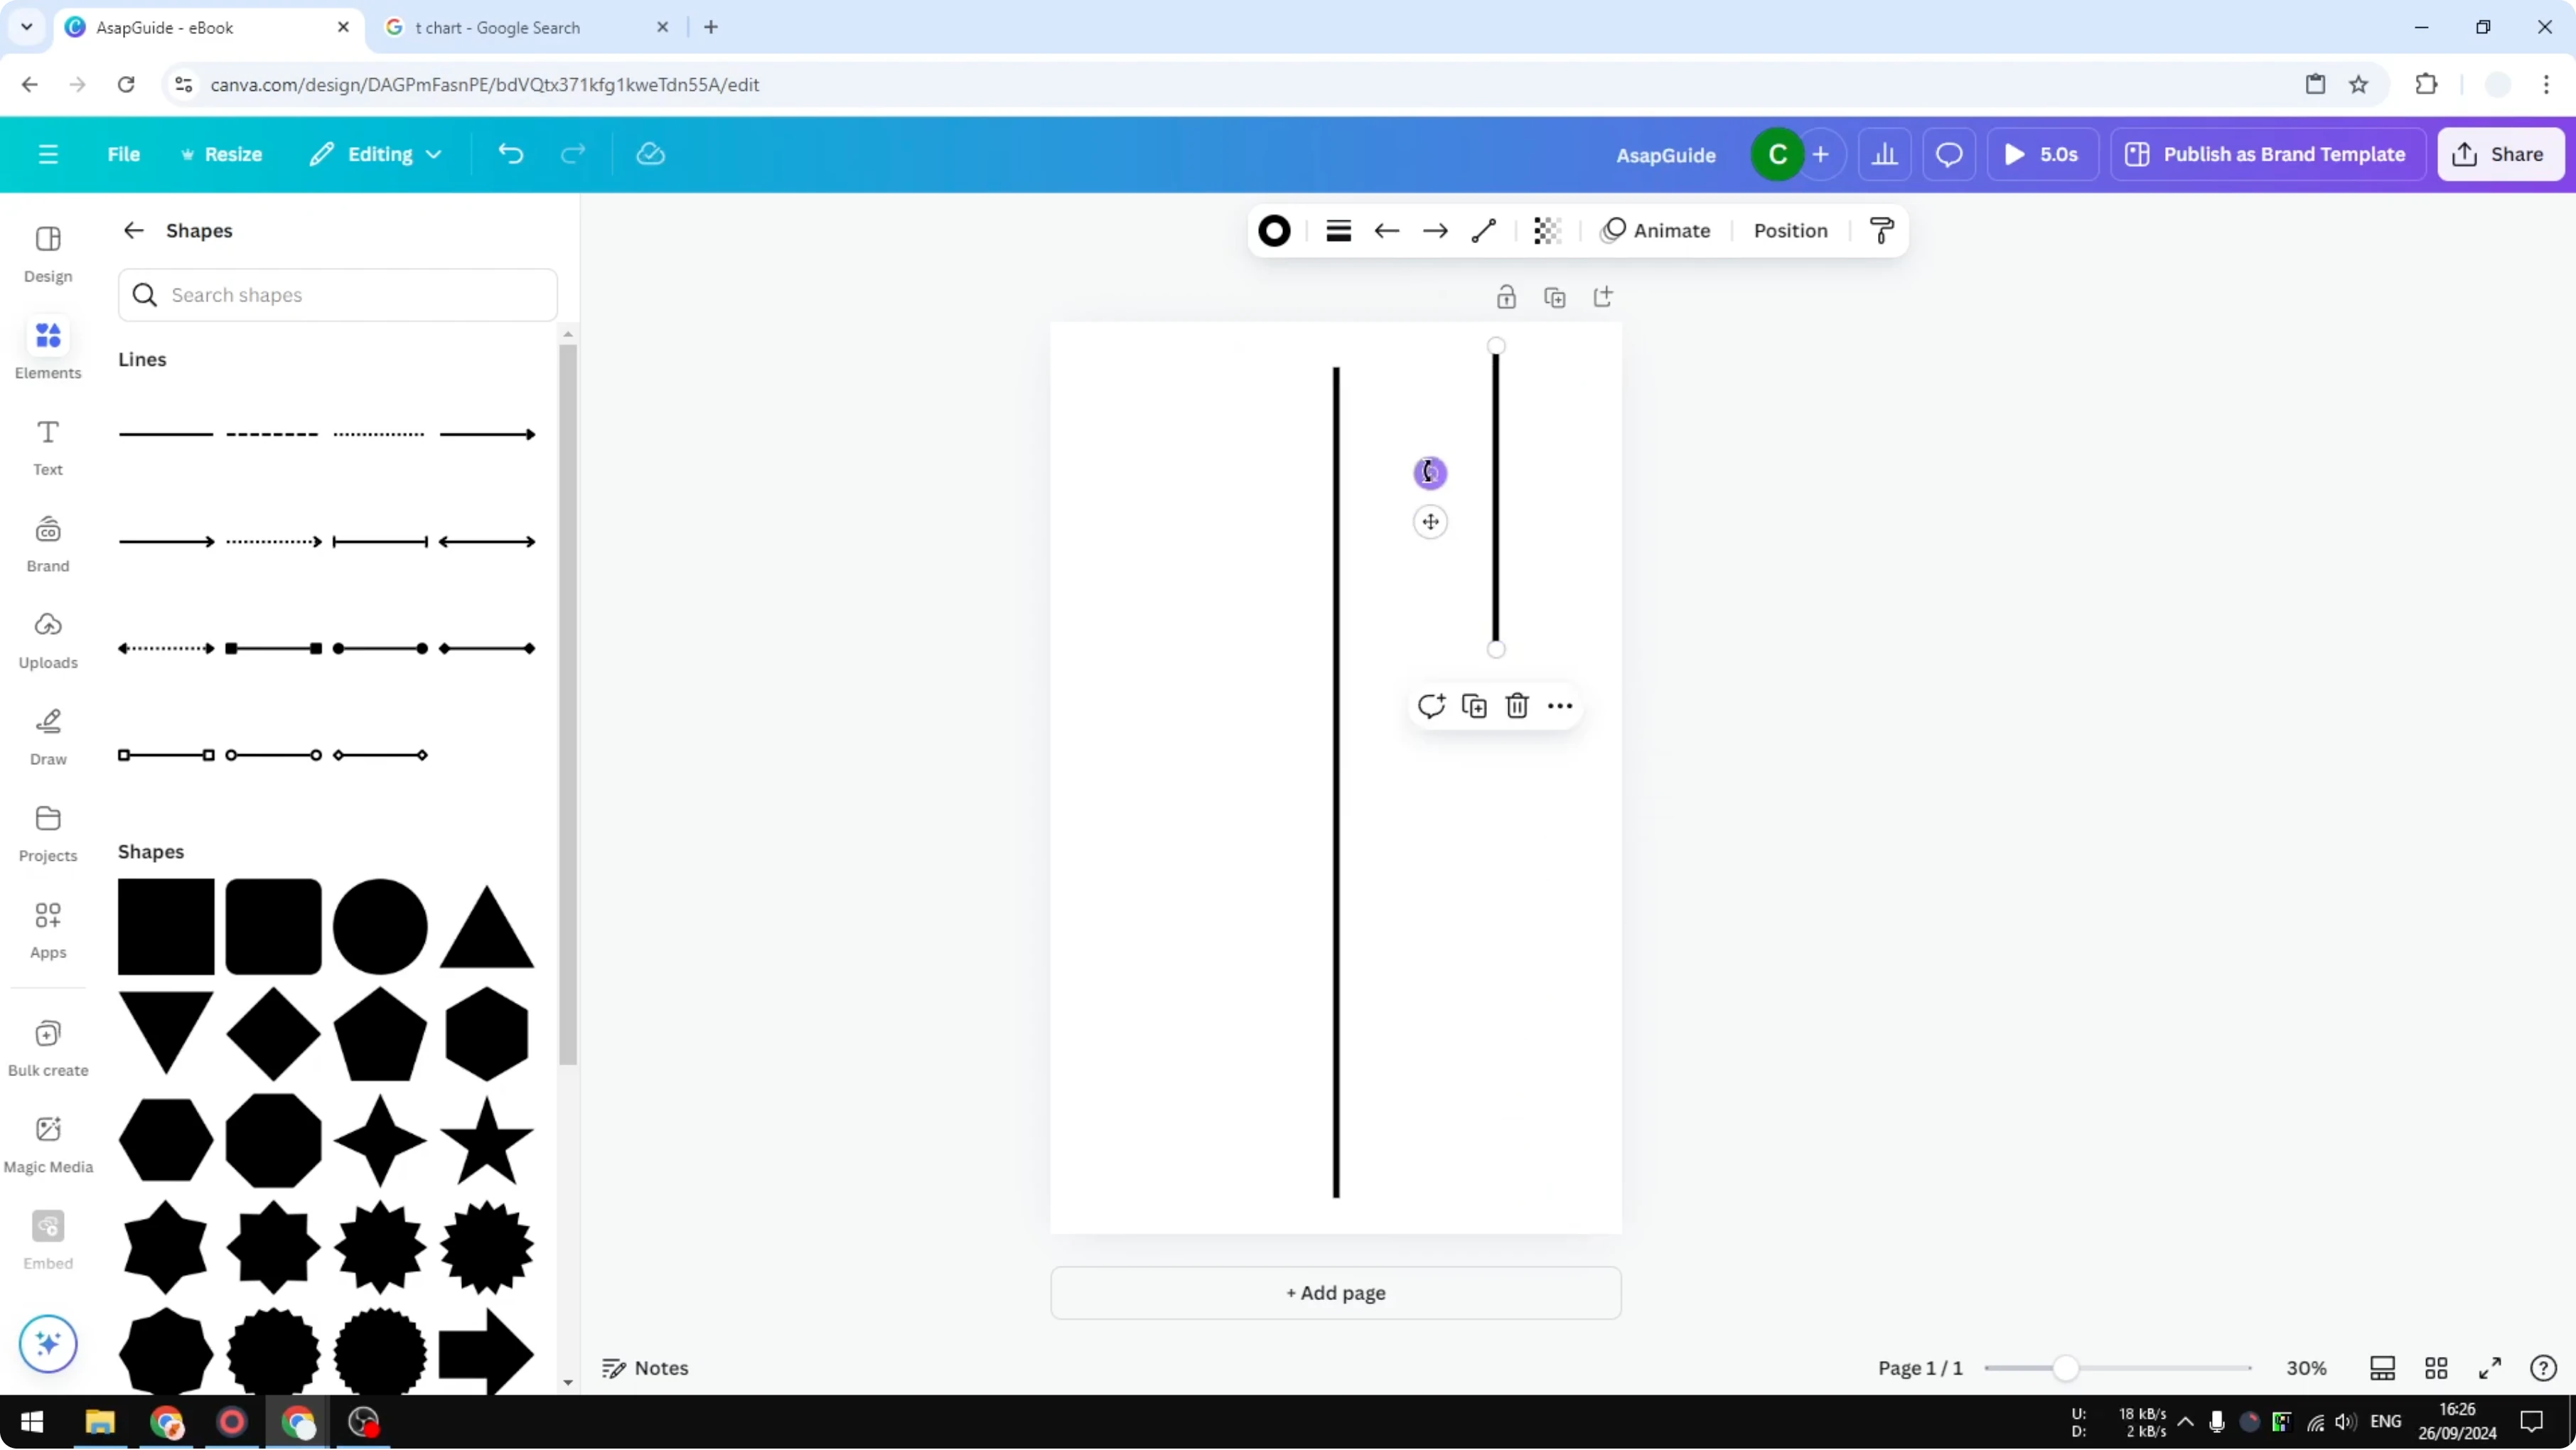This screenshot has width=2576, height=1450.
Task: Open the Elements panel
Action: click(48, 350)
